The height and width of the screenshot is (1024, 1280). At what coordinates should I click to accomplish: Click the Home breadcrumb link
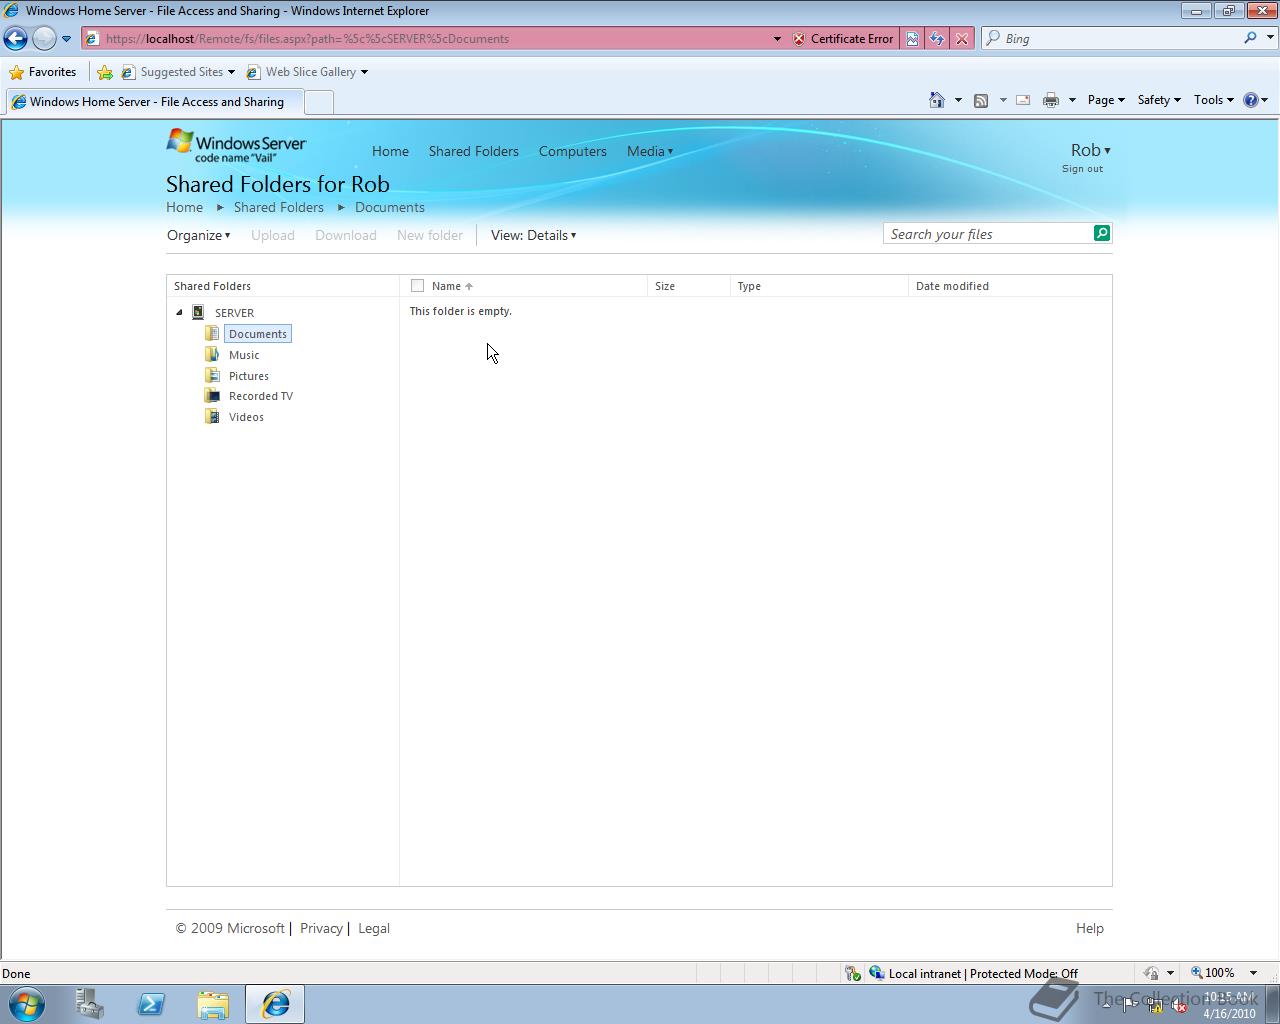coord(184,207)
